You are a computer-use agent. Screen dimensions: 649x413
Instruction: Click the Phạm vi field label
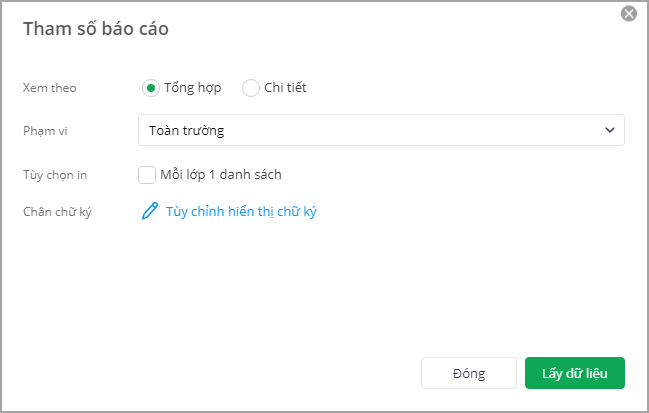(x=44, y=130)
